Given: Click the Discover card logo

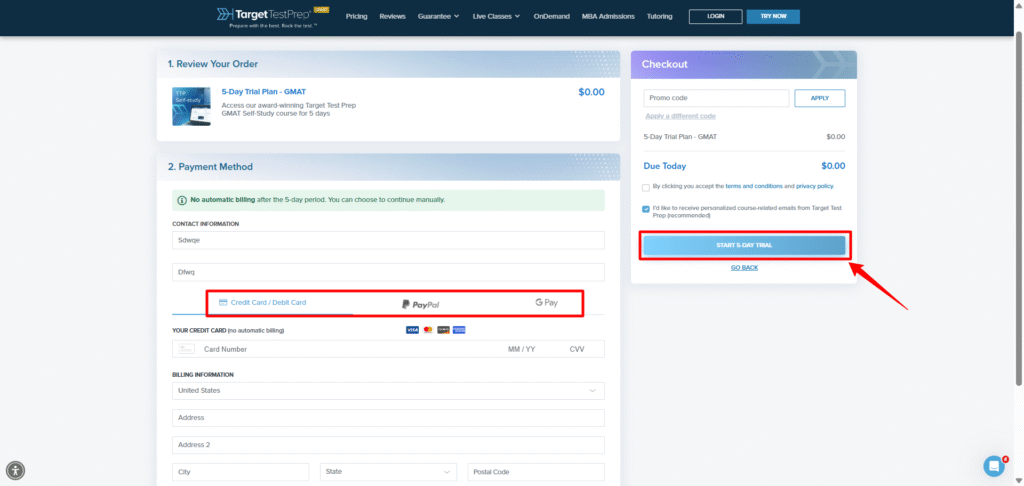Looking at the screenshot, I should pyautogui.click(x=443, y=331).
